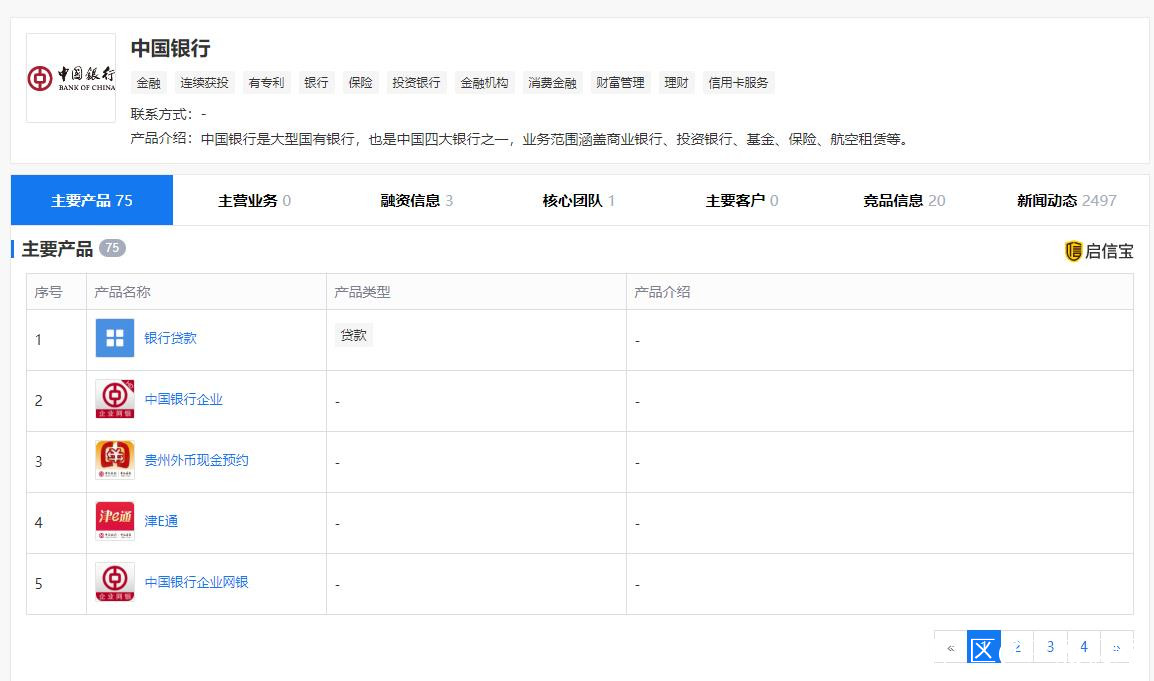The image size is (1154, 681).
Task: Go to next page with » arrow
Action: 1116,647
